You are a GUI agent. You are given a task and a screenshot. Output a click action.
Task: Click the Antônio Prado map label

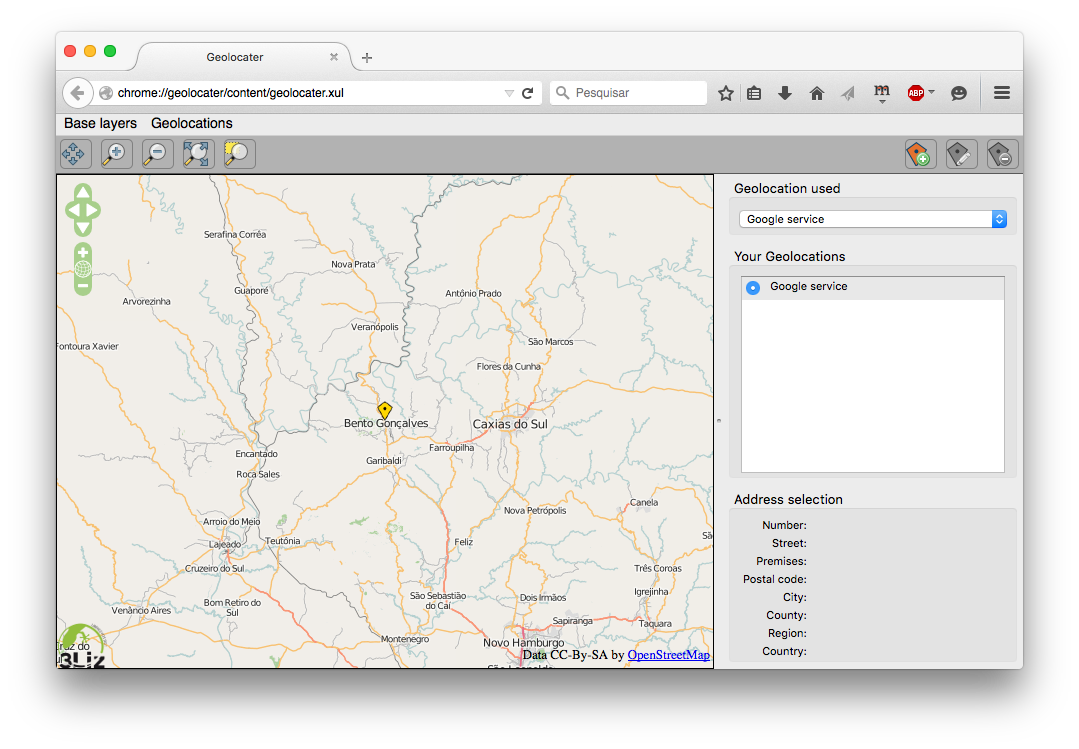[473, 293]
